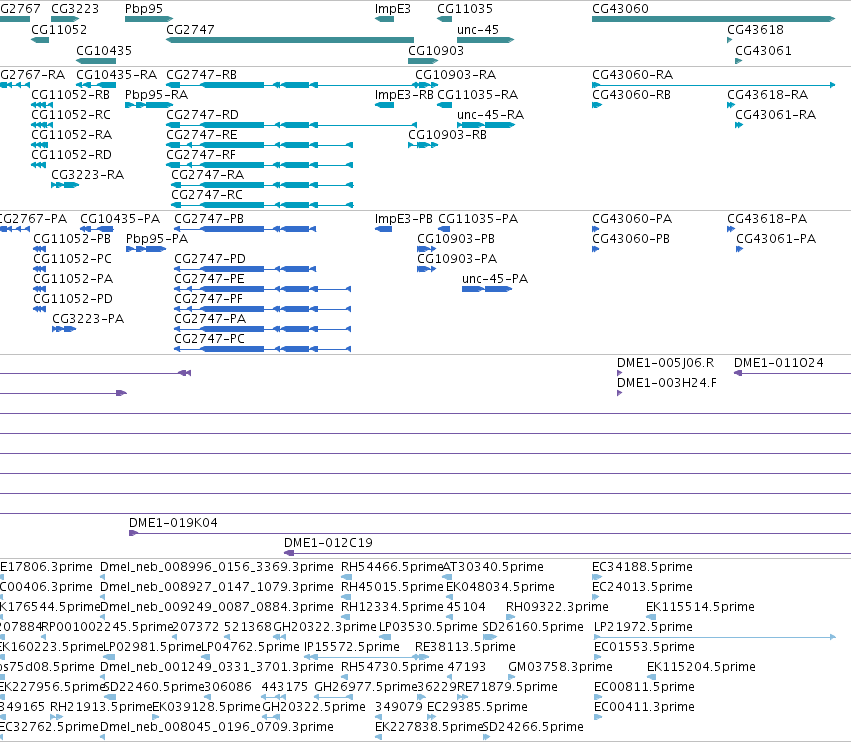The height and width of the screenshot is (742, 851).
Task: Click BAC clone DME1-012C19
Action: 328,543
